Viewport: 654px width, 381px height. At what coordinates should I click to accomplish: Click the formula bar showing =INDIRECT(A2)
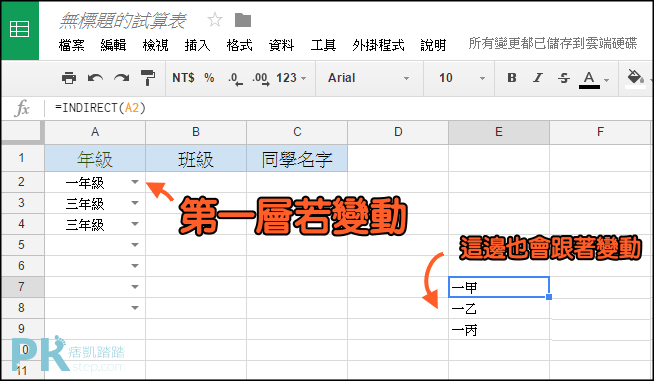coord(350,108)
